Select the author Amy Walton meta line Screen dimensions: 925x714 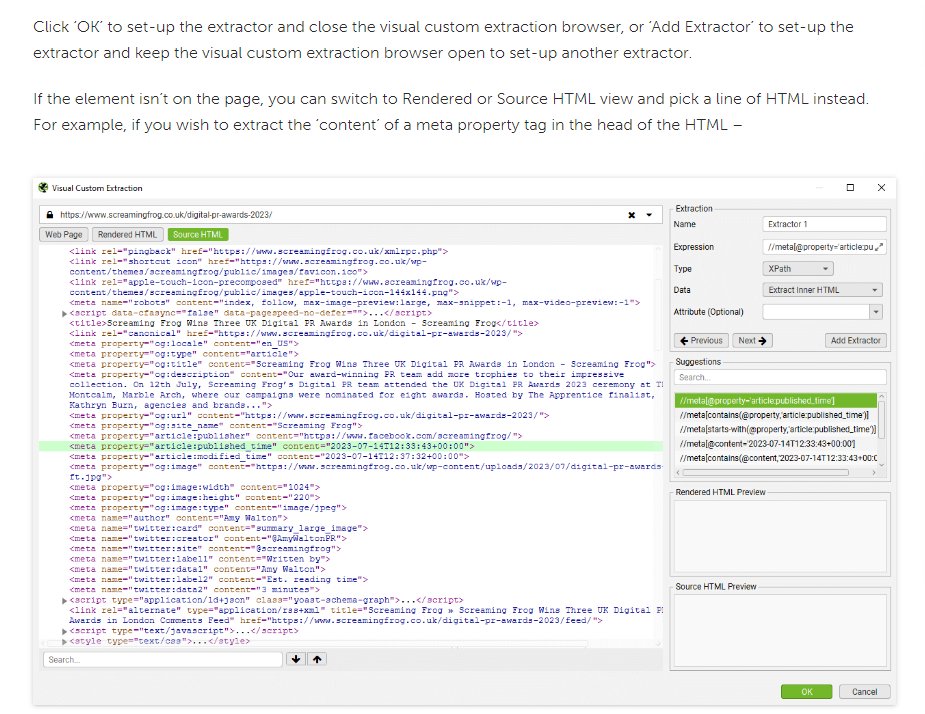pyautogui.click(x=179, y=518)
